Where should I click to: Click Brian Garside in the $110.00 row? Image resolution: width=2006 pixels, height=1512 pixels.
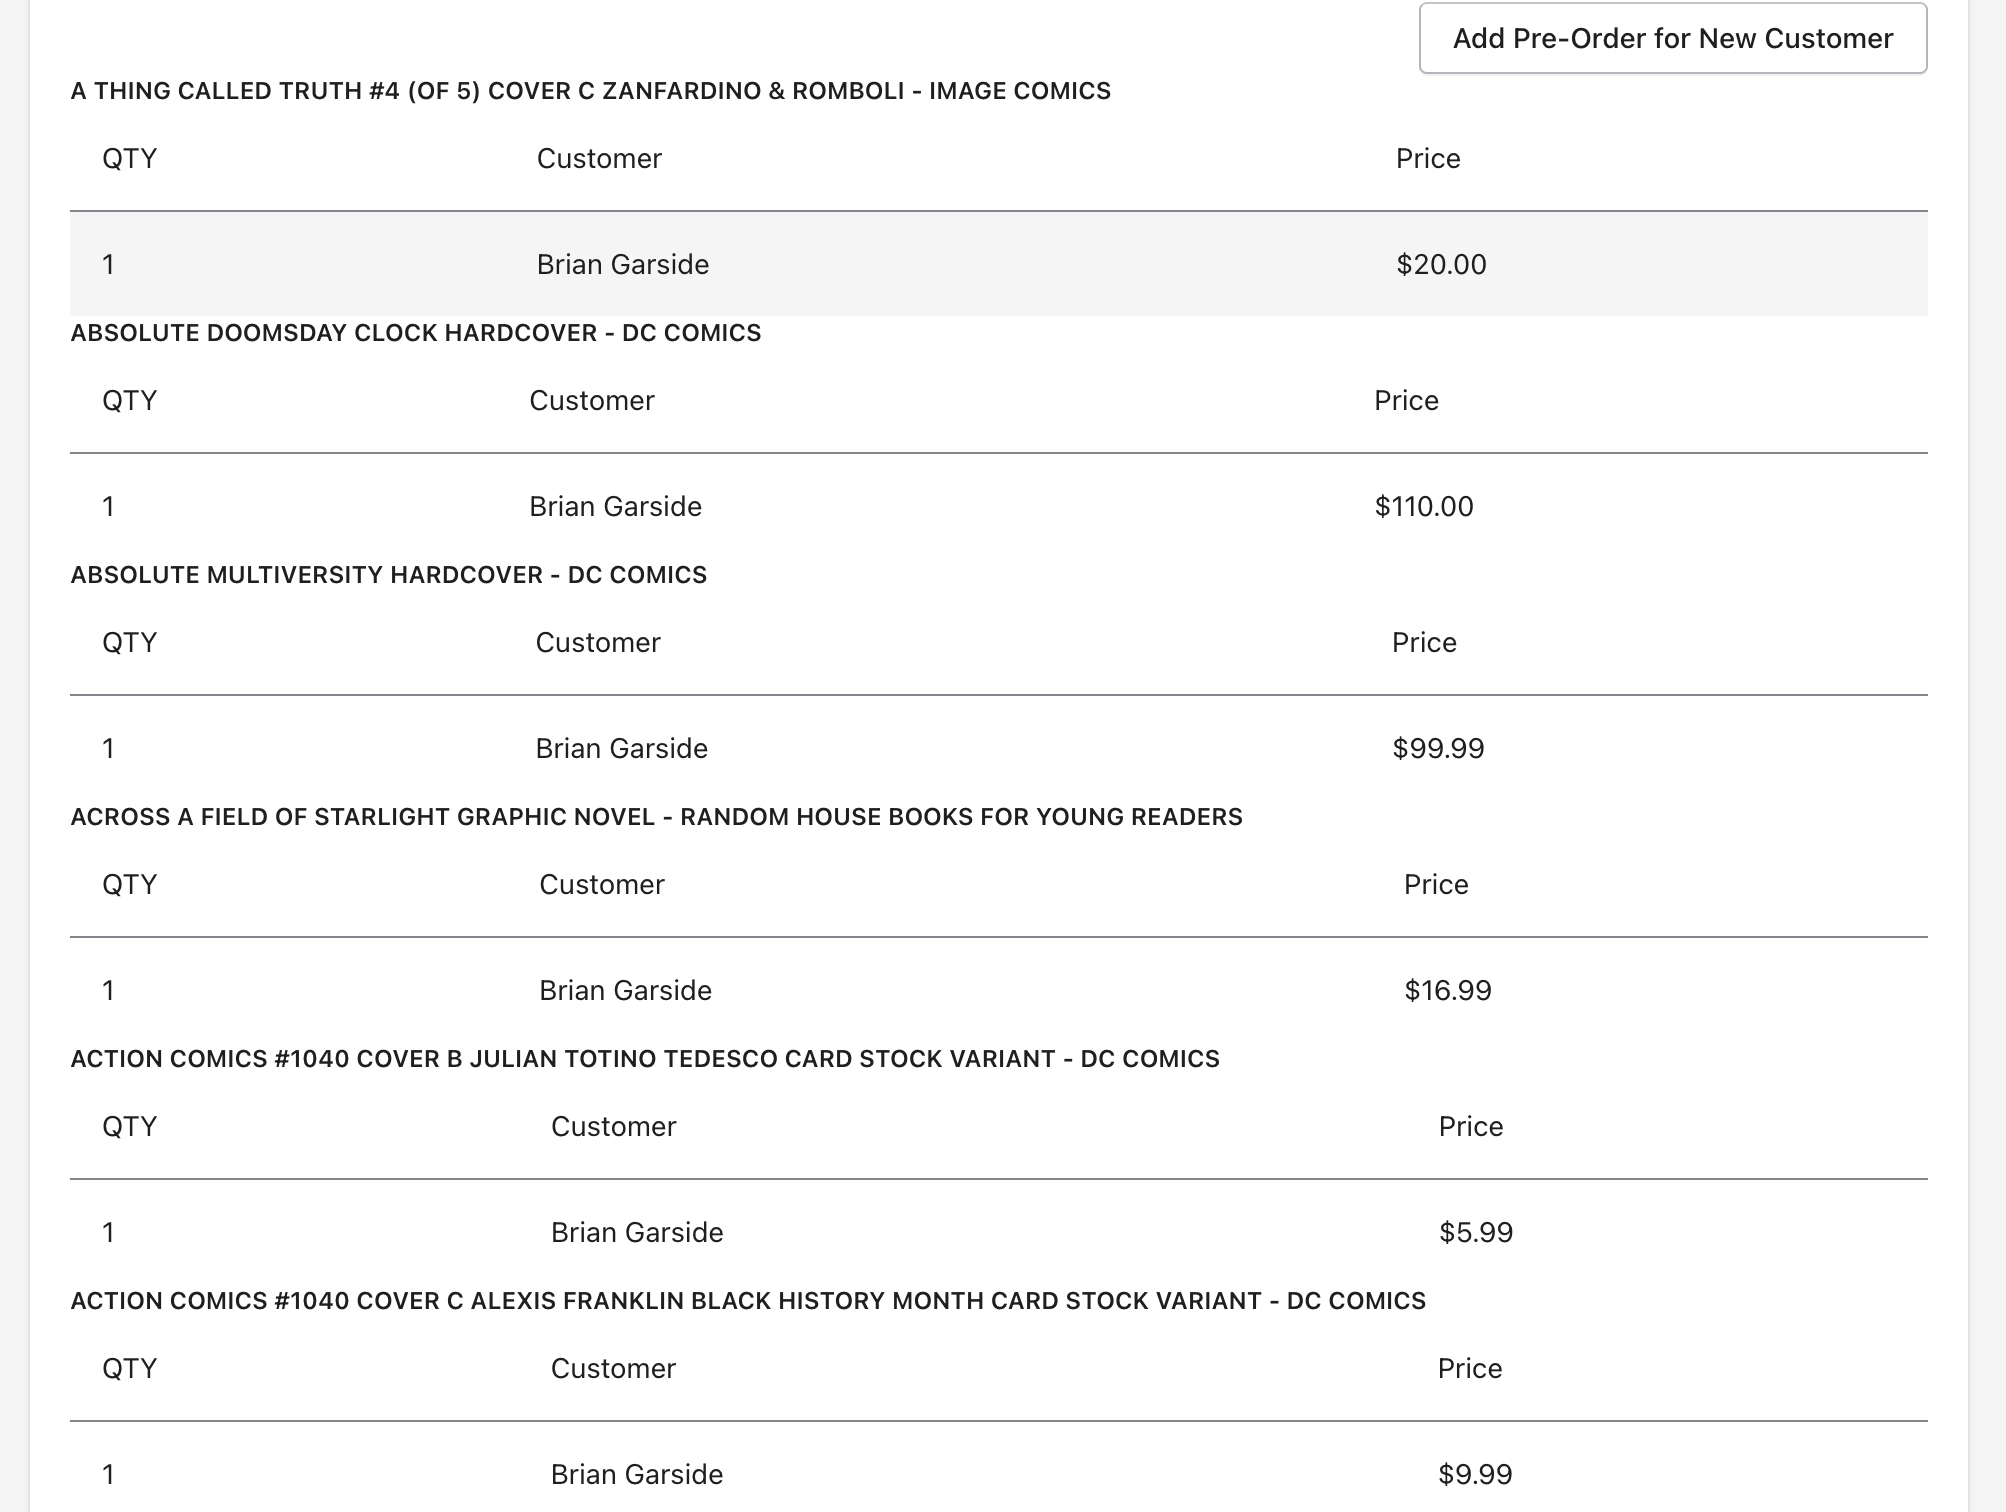click(x=616, y=507)
